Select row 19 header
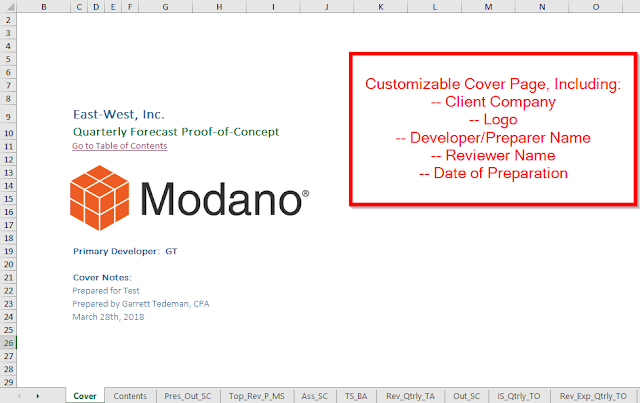Screen dimensions: 640x403 (8, 251)
